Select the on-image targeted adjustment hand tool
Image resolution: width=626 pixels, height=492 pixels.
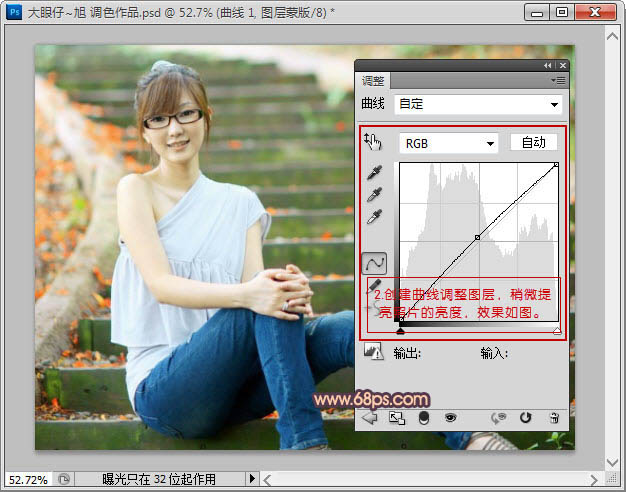(373, 142)
